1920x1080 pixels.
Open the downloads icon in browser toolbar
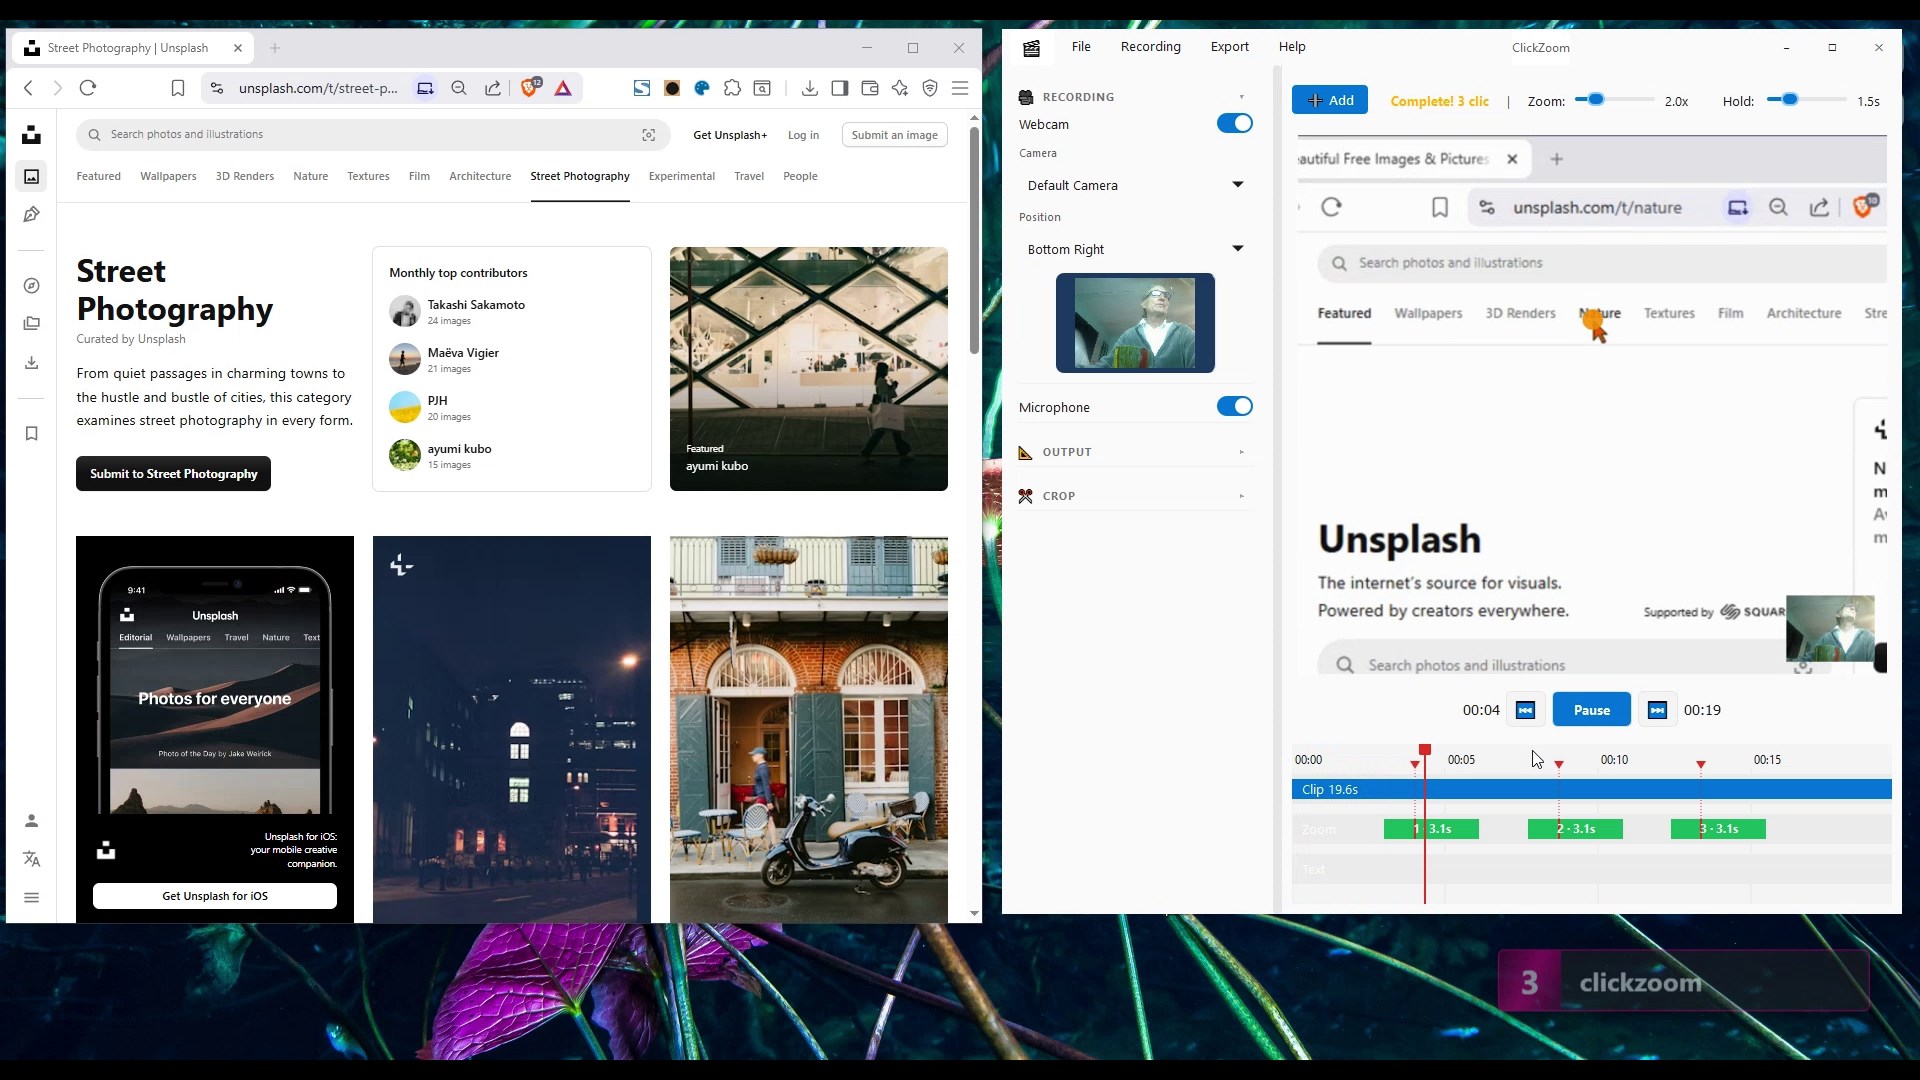pyautogui.click(x=810, y=88)
